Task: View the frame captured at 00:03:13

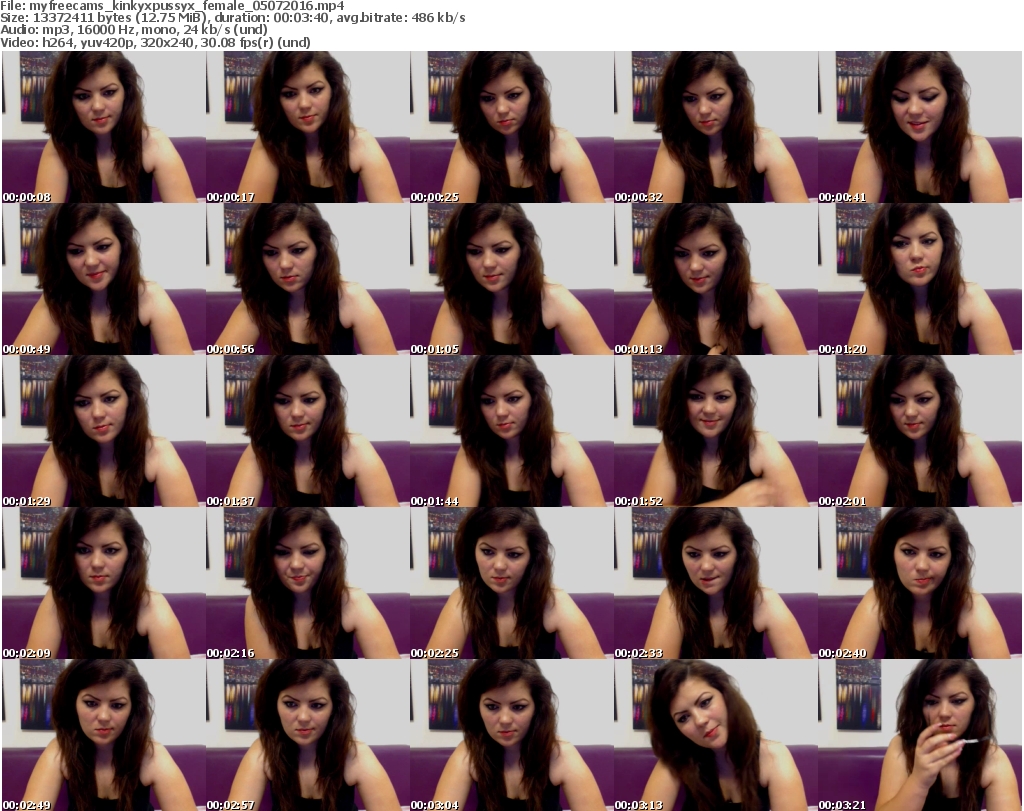Action: coord(716,735)
